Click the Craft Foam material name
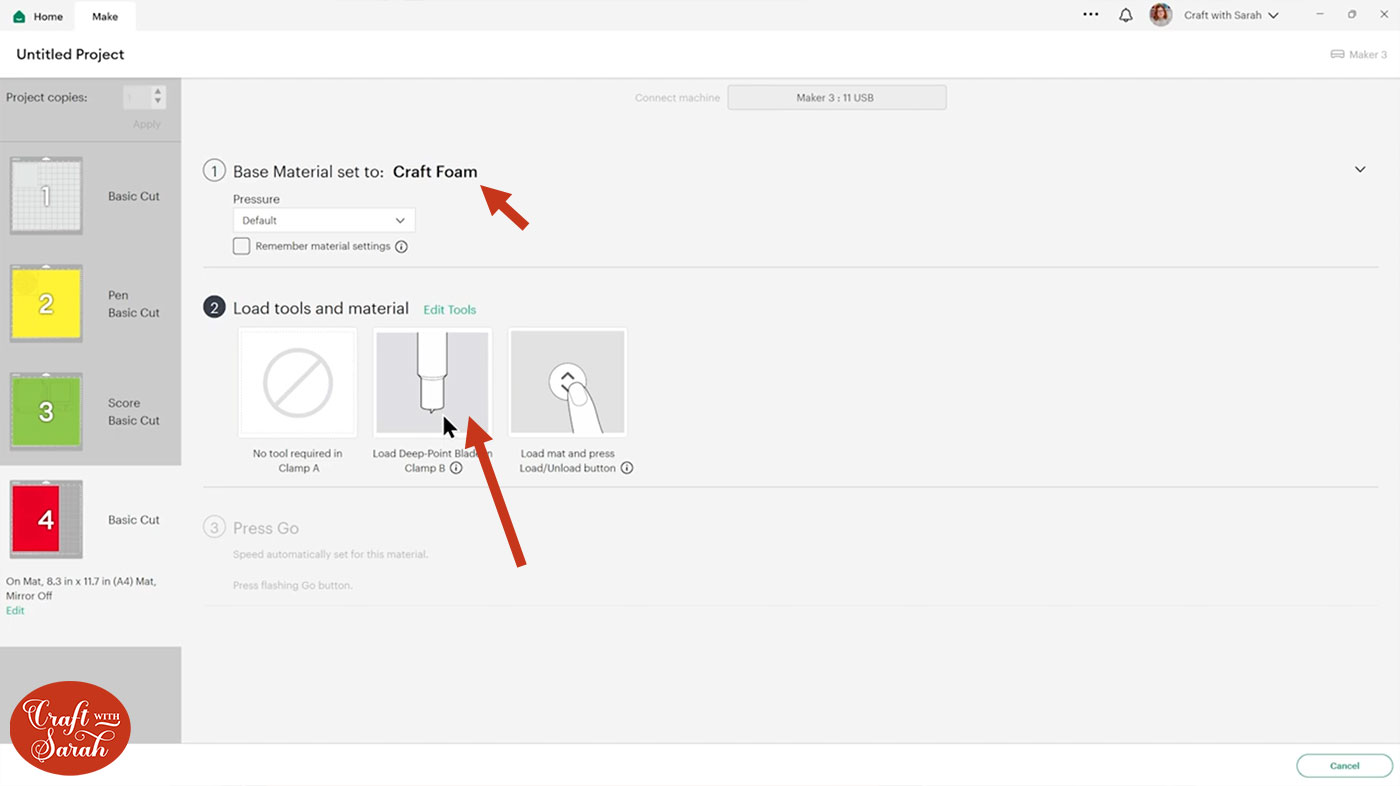This screenshot has height=786, width=1400. pos(435,171)
